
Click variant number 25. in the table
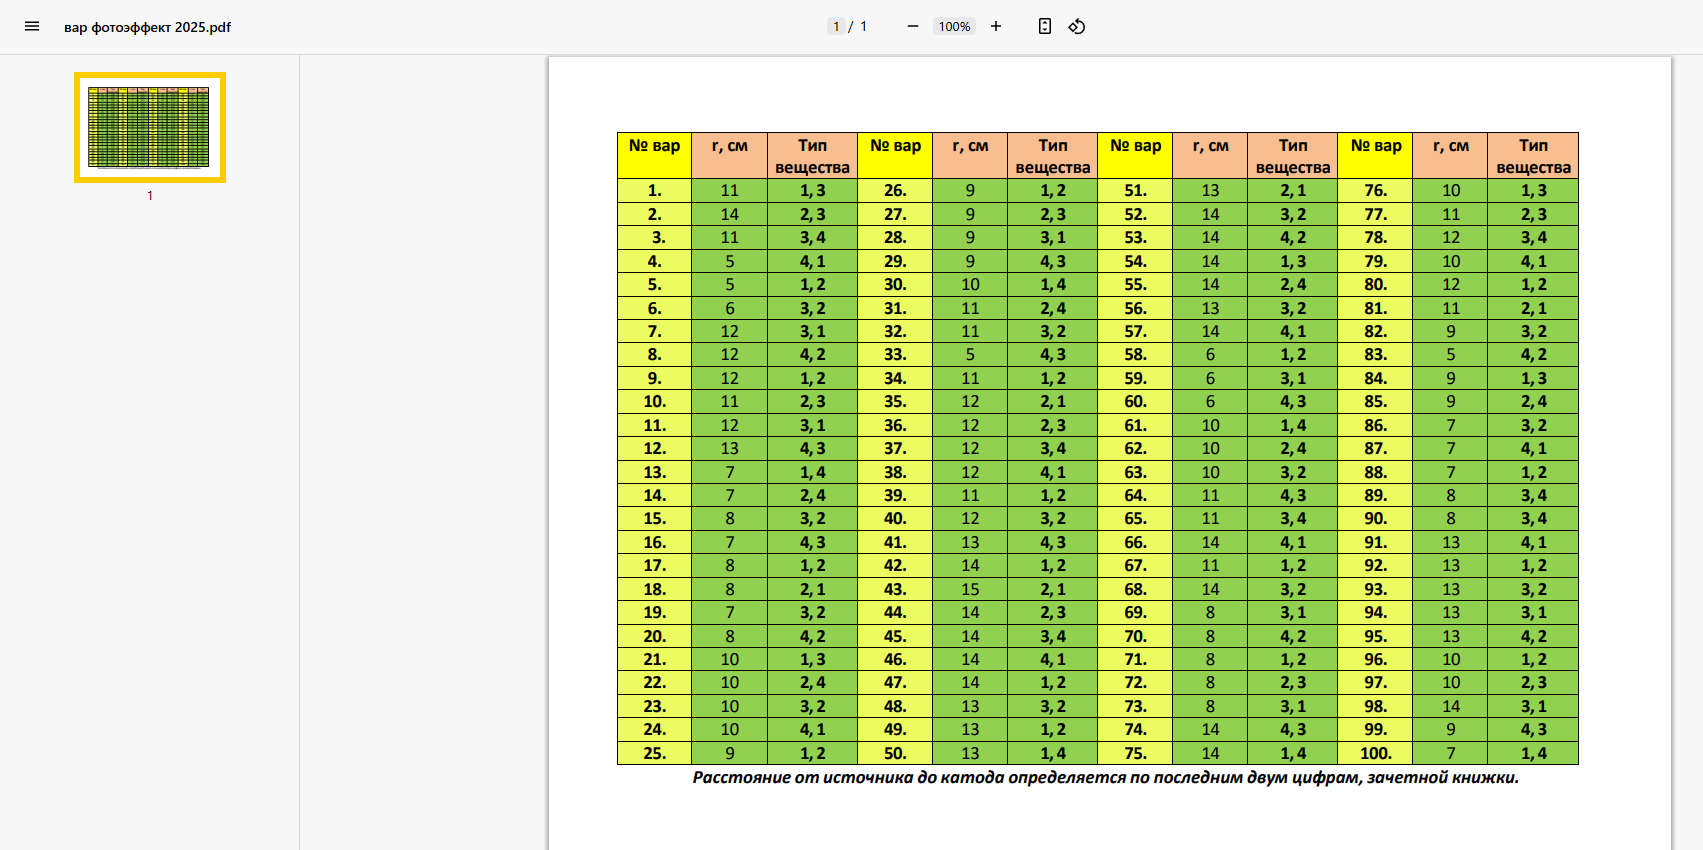coord(654,753)
